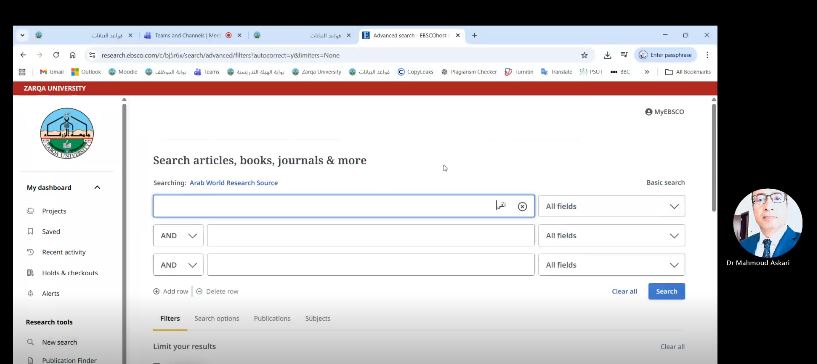Click Delete row below search fields

pos(217,291)
